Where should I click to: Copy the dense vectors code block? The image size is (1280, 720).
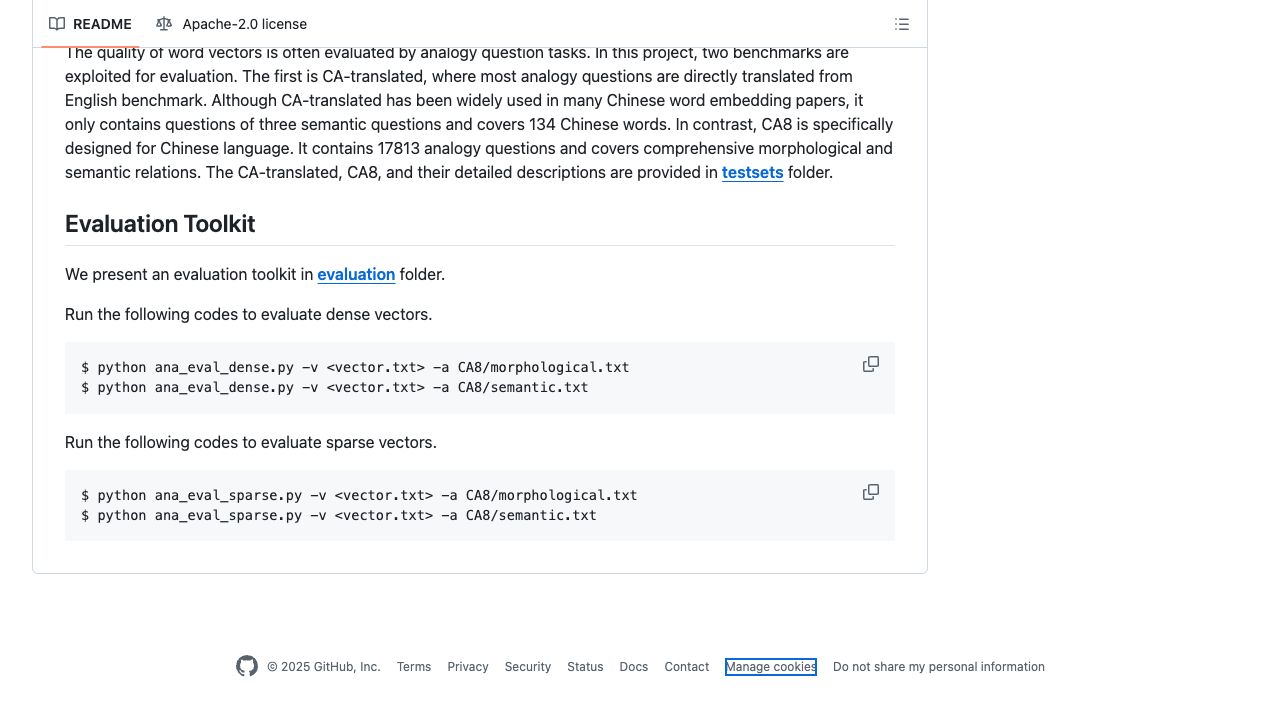coord(871,365)
